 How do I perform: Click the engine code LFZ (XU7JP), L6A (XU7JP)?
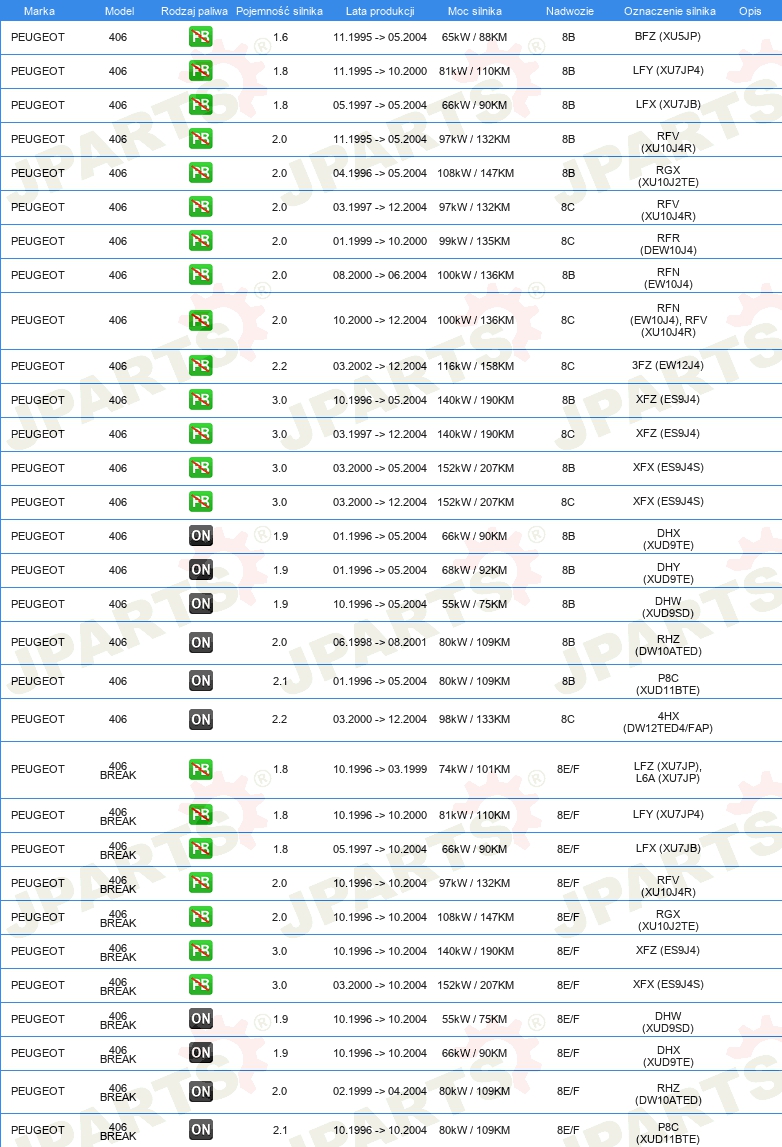668,772
